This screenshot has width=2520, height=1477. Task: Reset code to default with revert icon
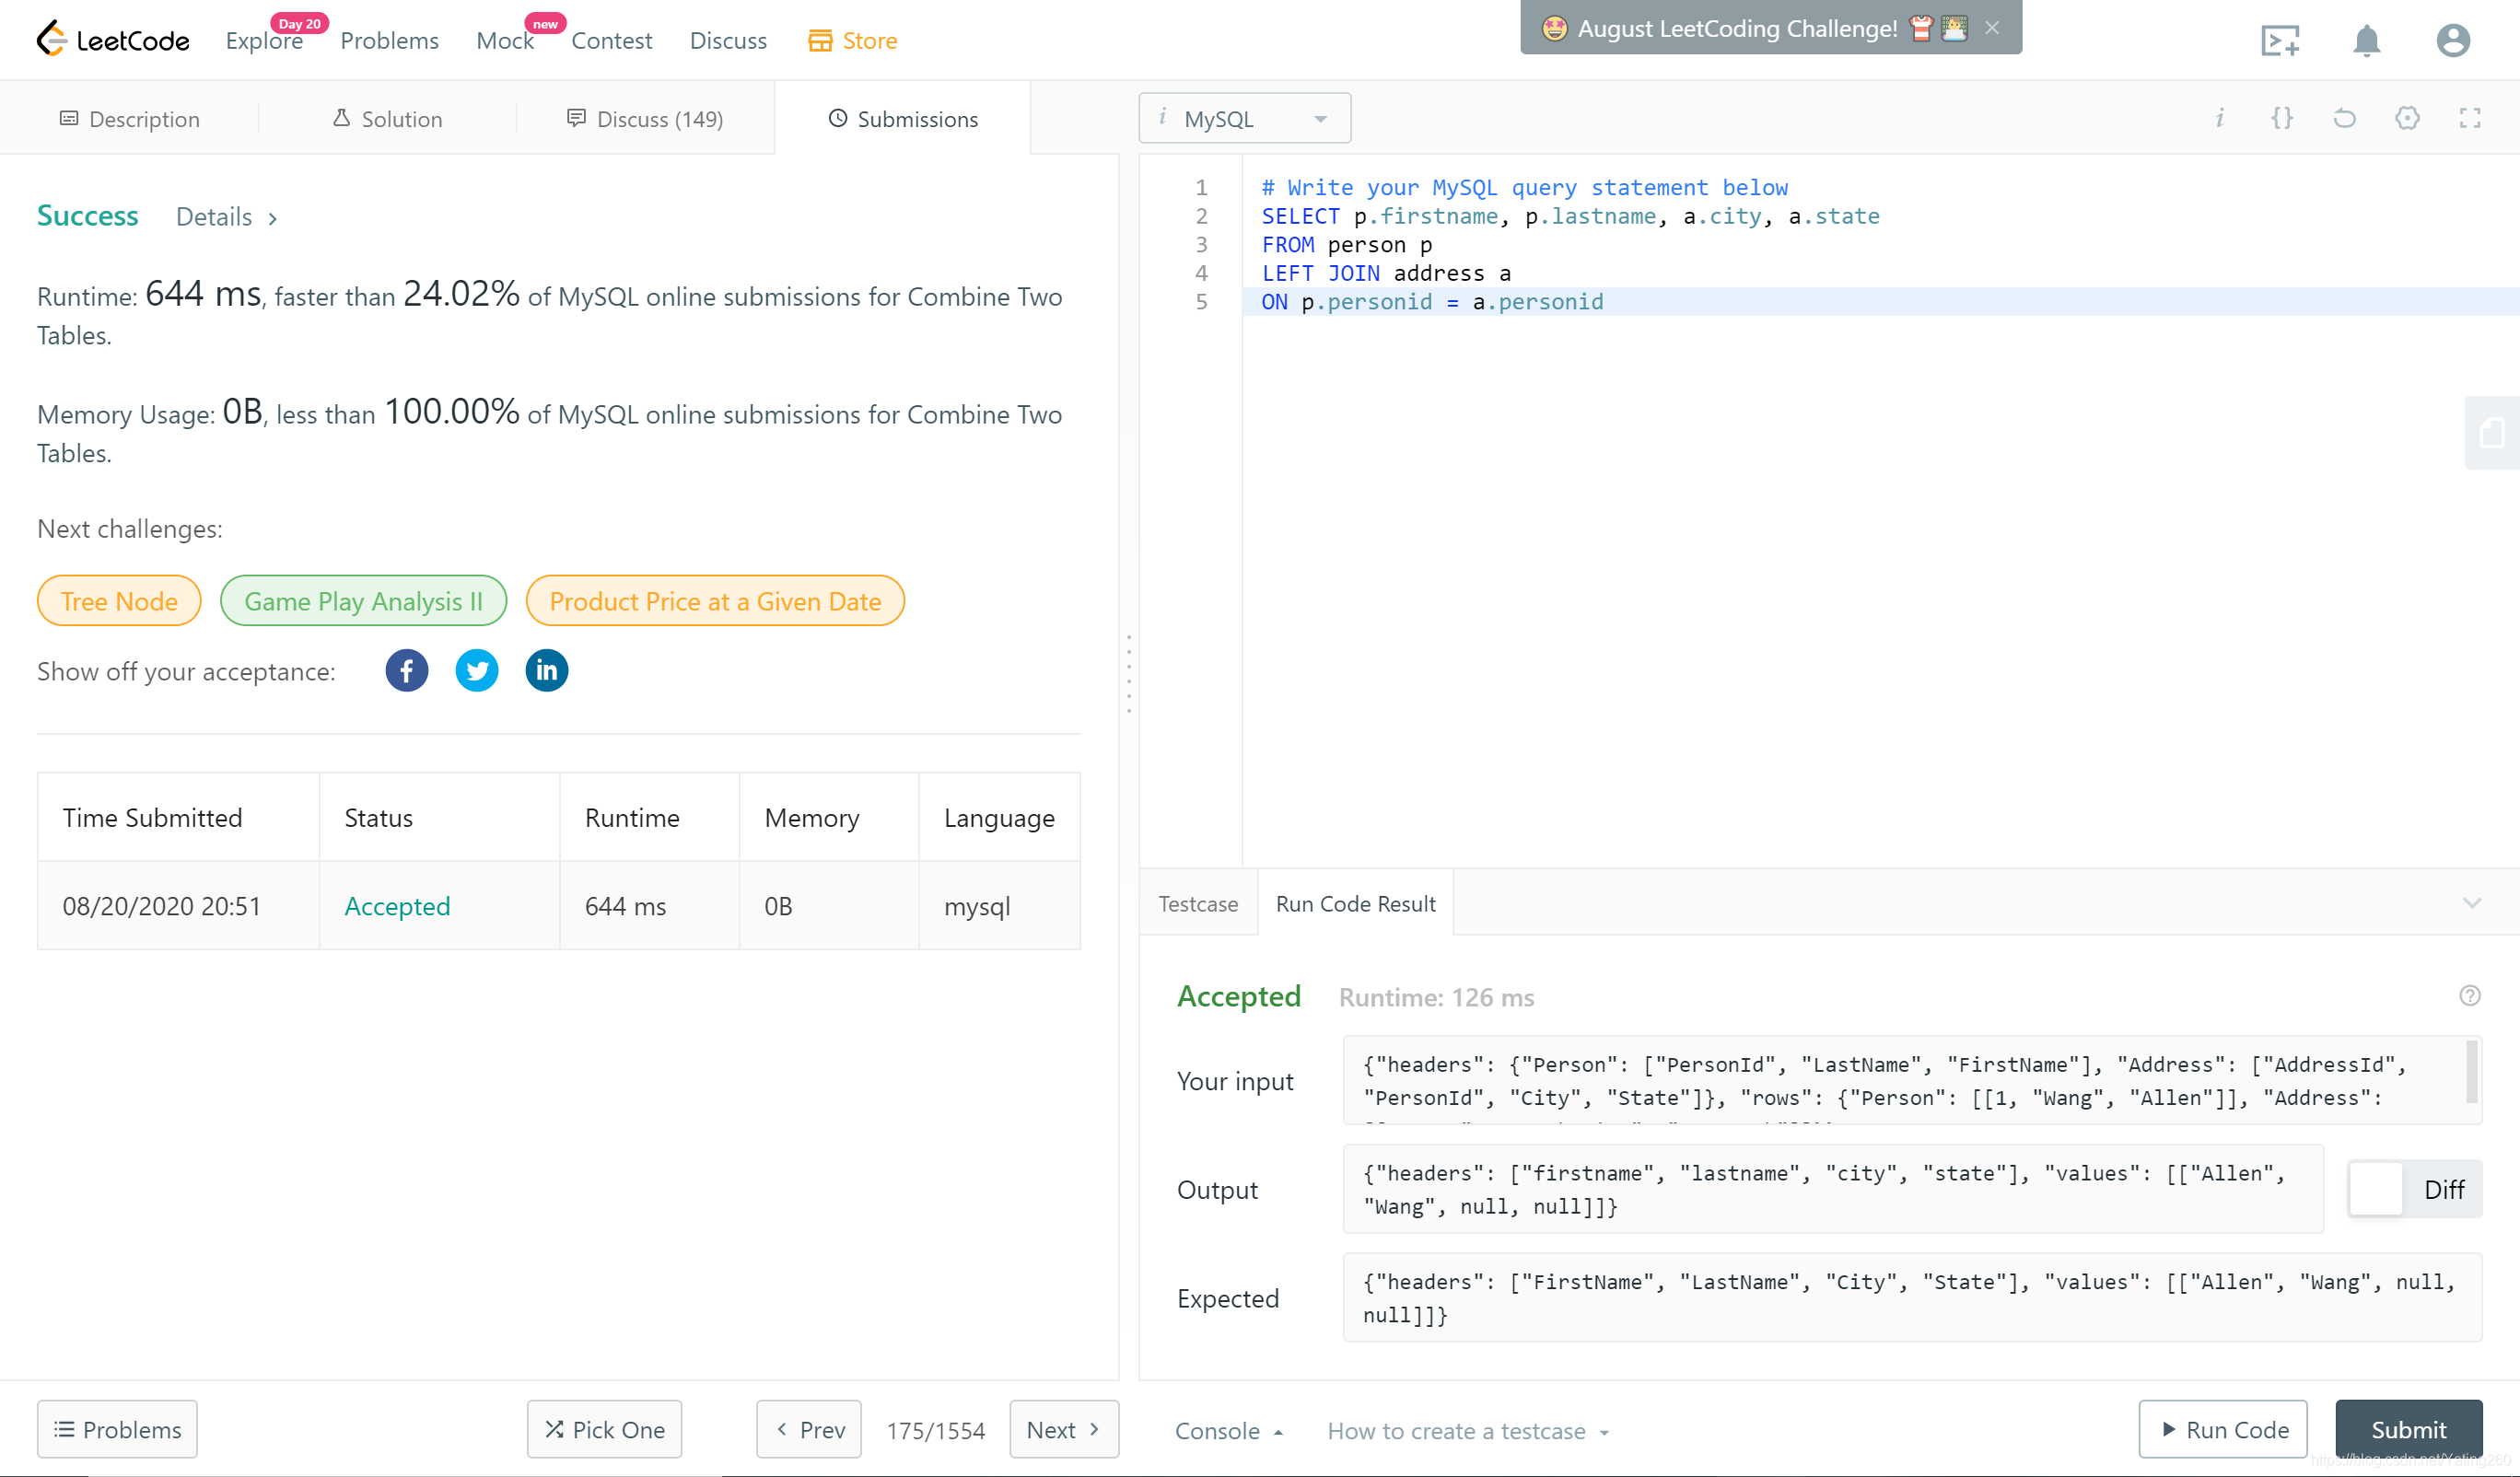pos(2344,118)
